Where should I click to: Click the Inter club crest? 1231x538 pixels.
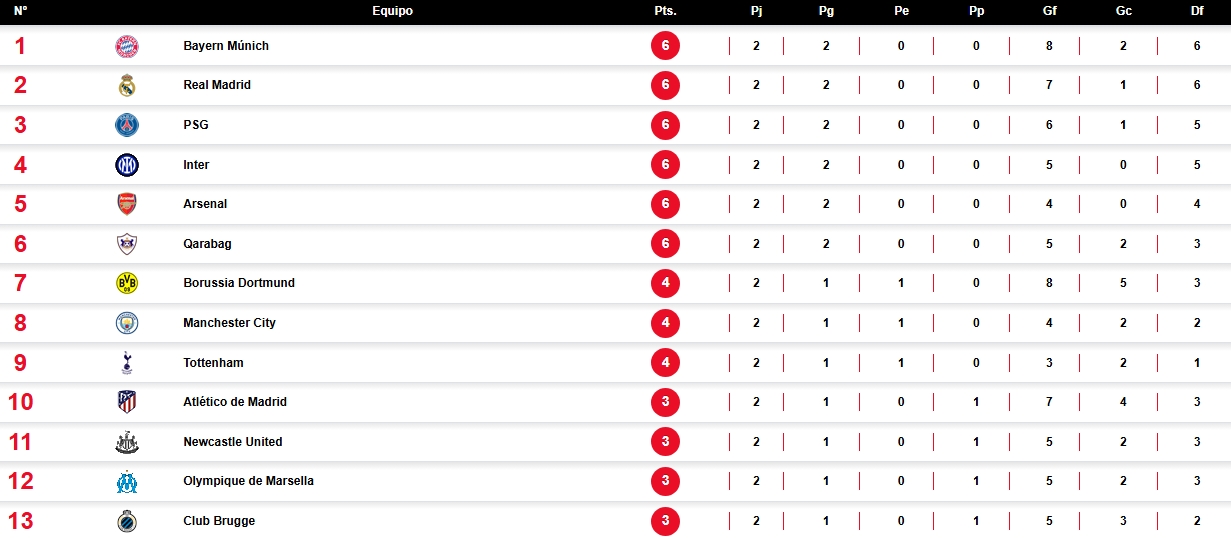(x=127, y=165)
